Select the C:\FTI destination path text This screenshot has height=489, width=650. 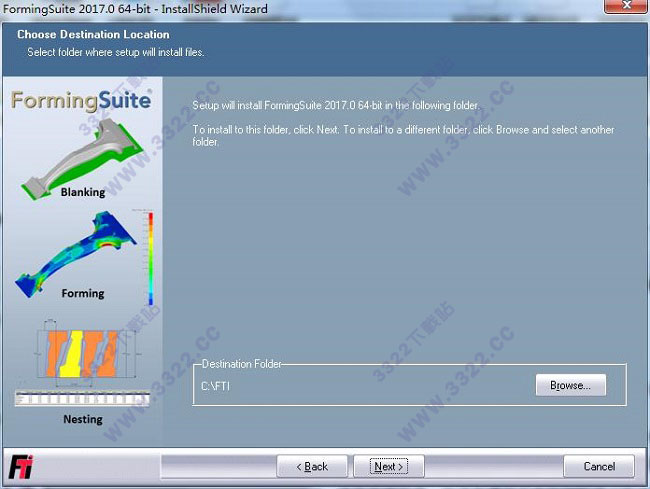[x=215, y=386]
